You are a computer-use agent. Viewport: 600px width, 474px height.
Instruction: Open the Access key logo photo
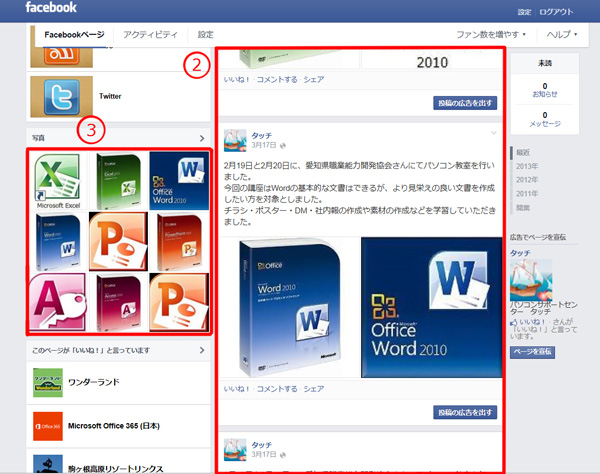(58, 302)
